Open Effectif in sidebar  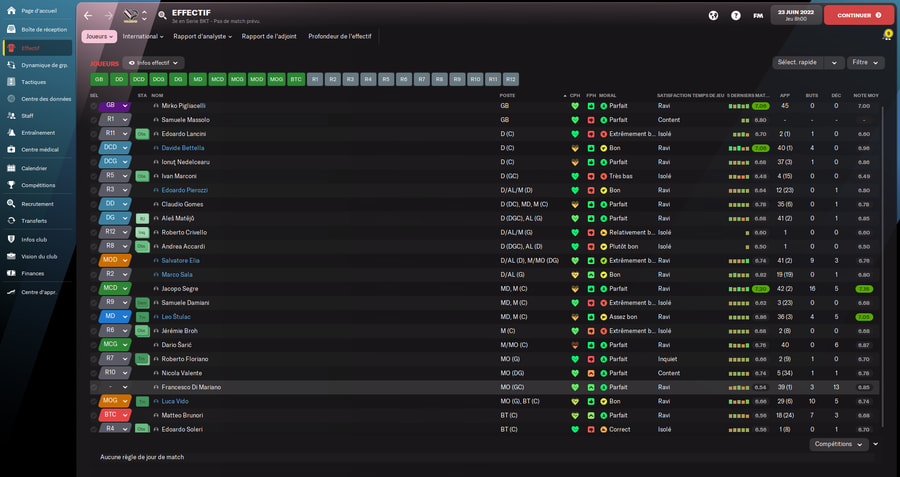(37, 48)
